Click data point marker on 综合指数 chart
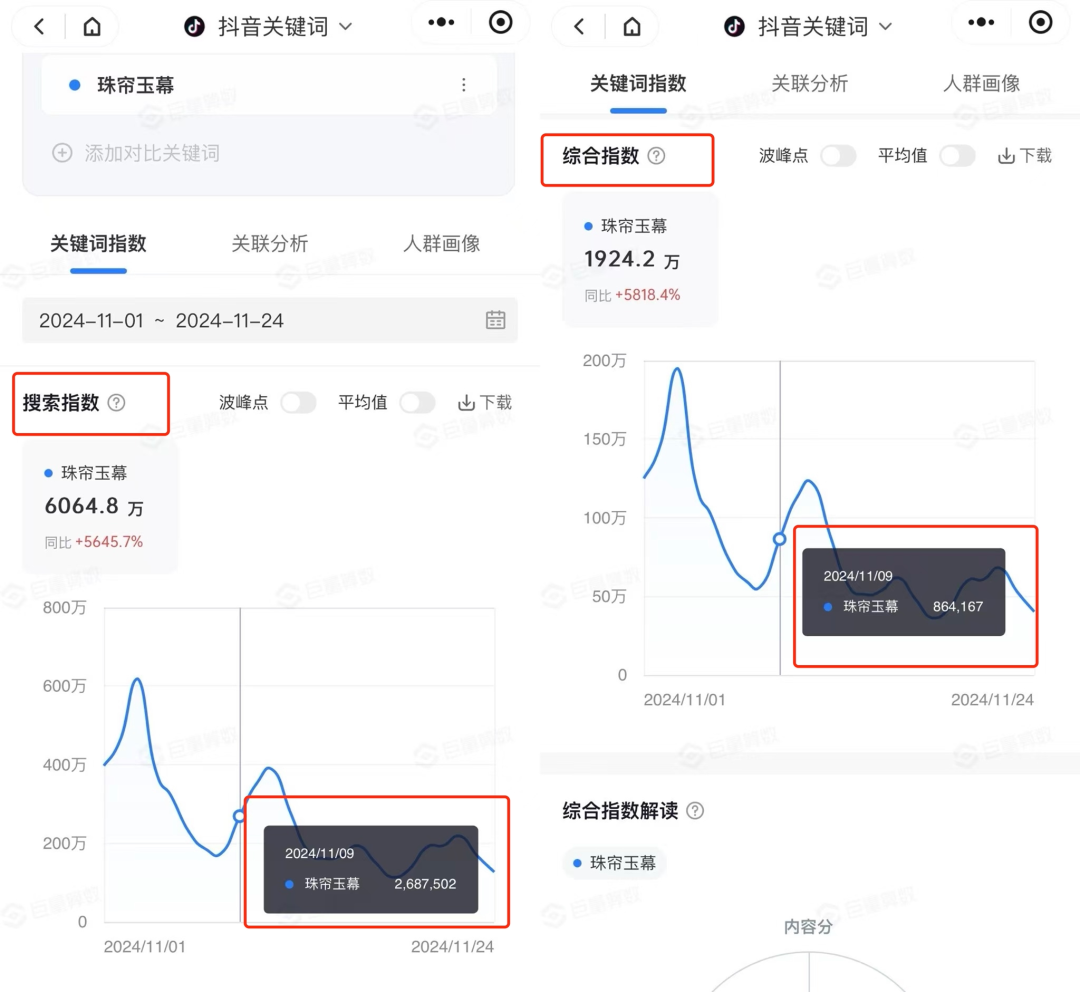 pyautogui.click(x=779, y=539)
